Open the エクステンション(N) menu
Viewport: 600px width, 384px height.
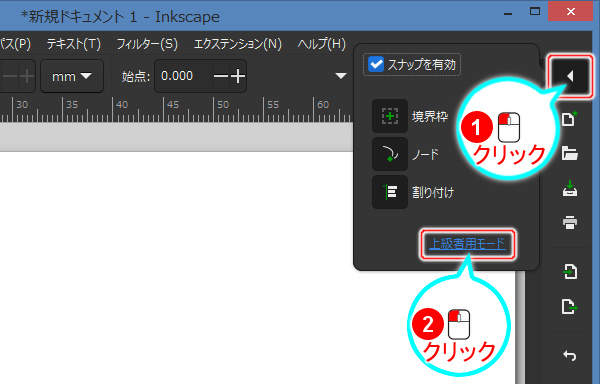[x=238, y=44]
